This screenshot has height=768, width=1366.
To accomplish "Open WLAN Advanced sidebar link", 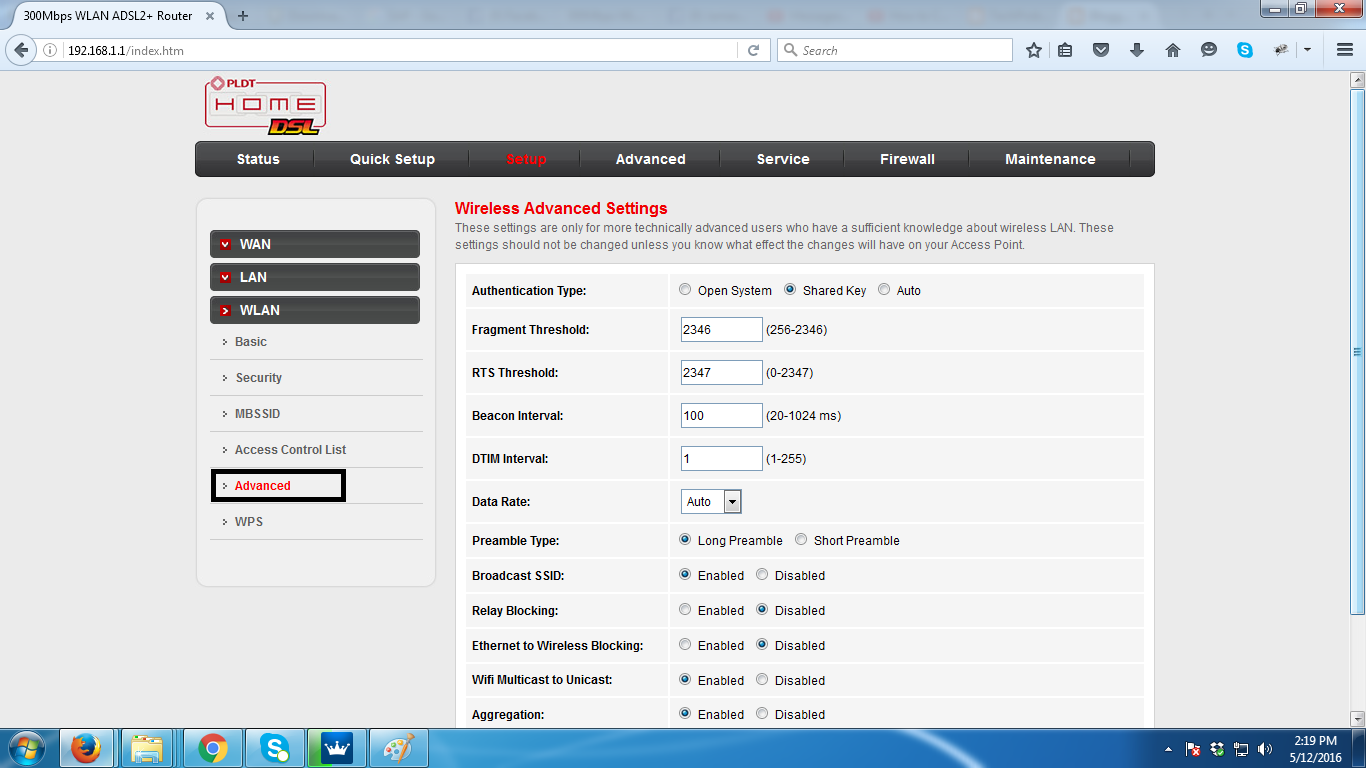I will pos(262,486).
